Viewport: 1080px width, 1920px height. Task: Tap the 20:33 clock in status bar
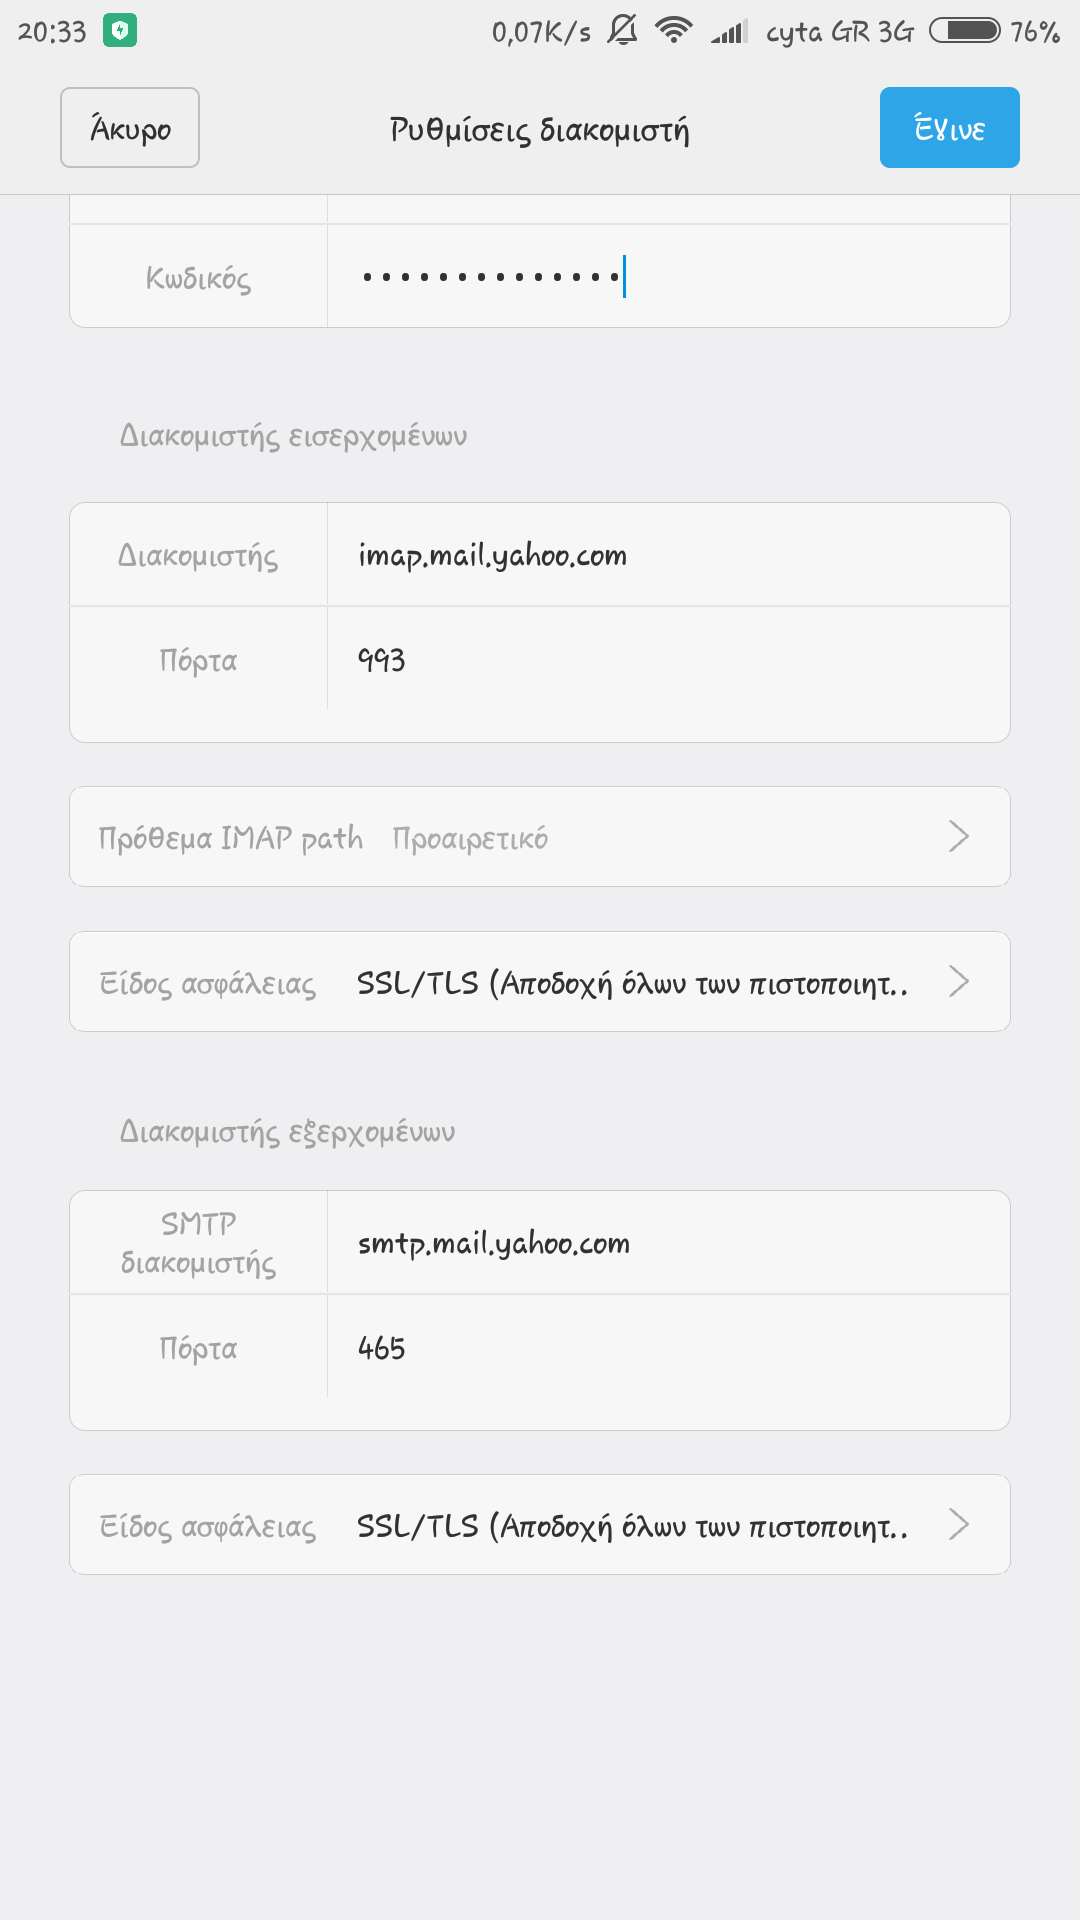(52, 32)
